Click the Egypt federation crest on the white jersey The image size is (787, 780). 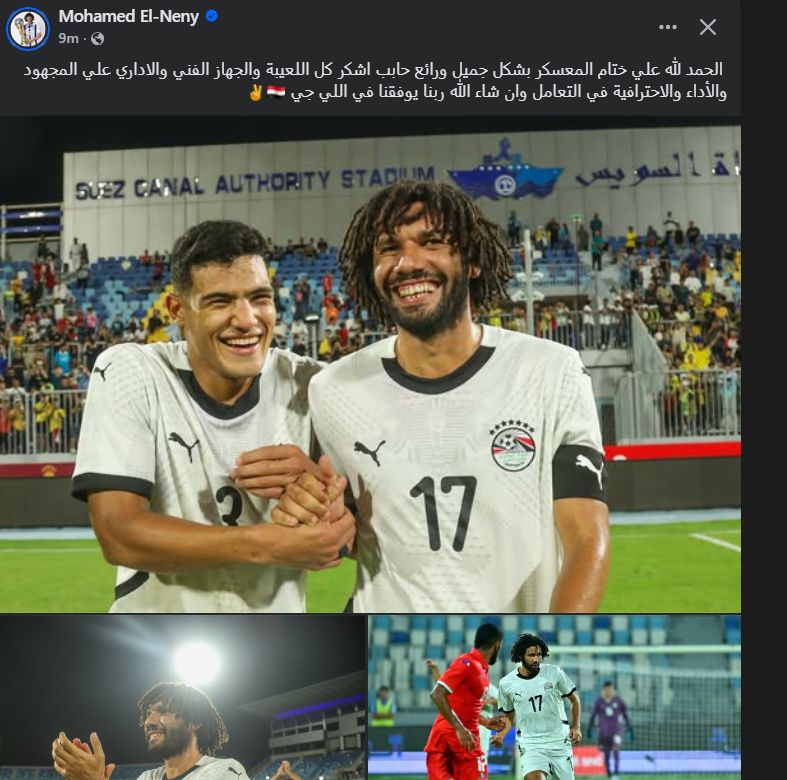click(x=513, y=445)
